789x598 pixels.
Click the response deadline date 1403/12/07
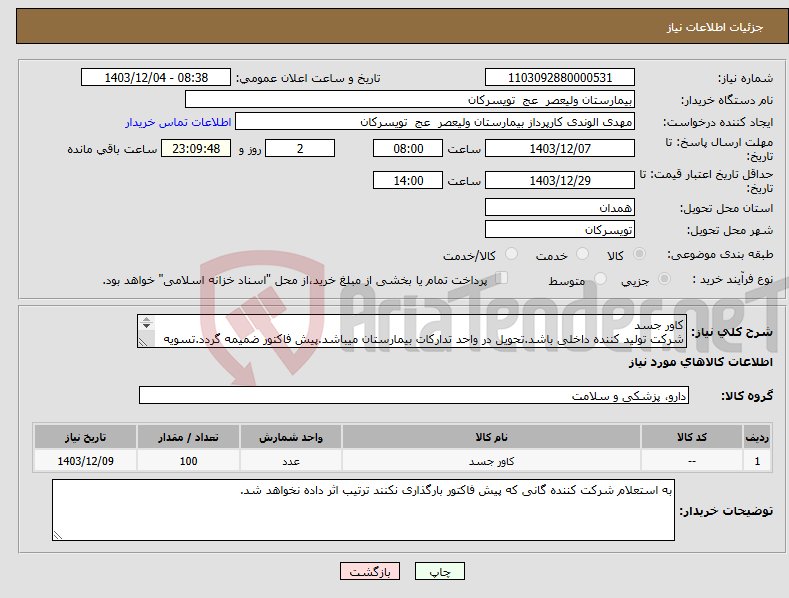click(x=560, y=148)
